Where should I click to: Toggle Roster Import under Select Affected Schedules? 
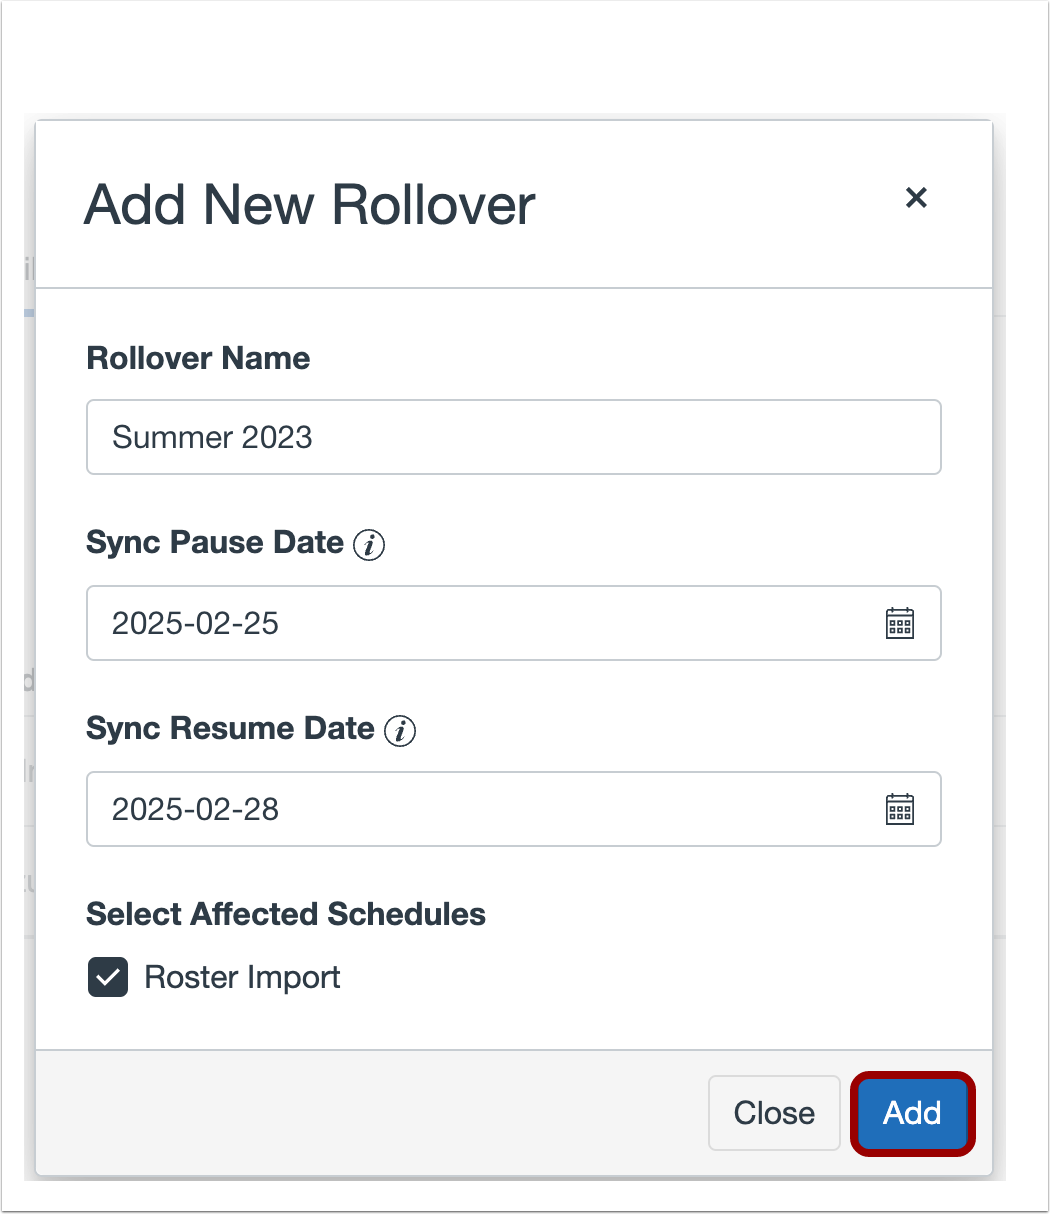[x=107, y=977]
